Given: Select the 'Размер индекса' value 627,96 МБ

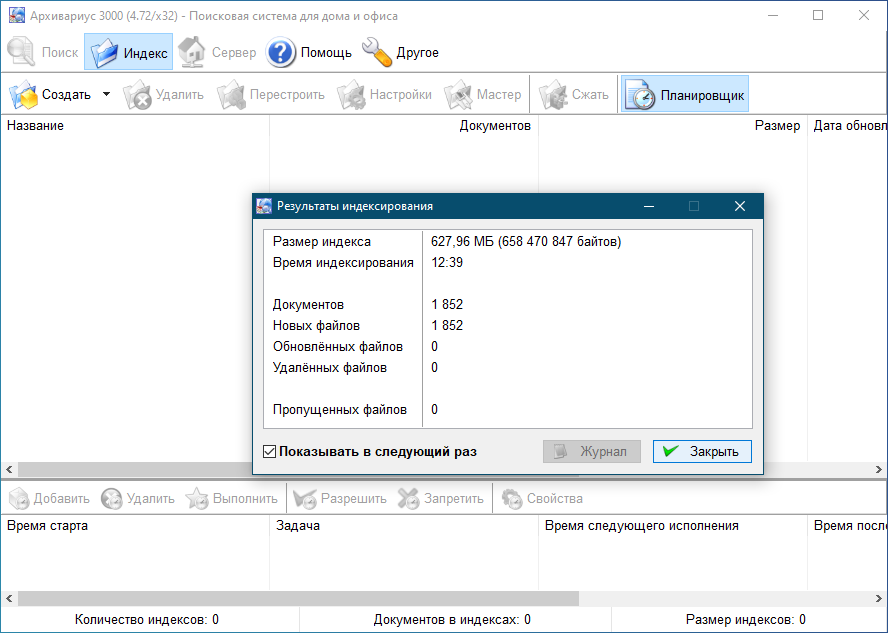Looking at the screenshot, I should click(526, 242).
